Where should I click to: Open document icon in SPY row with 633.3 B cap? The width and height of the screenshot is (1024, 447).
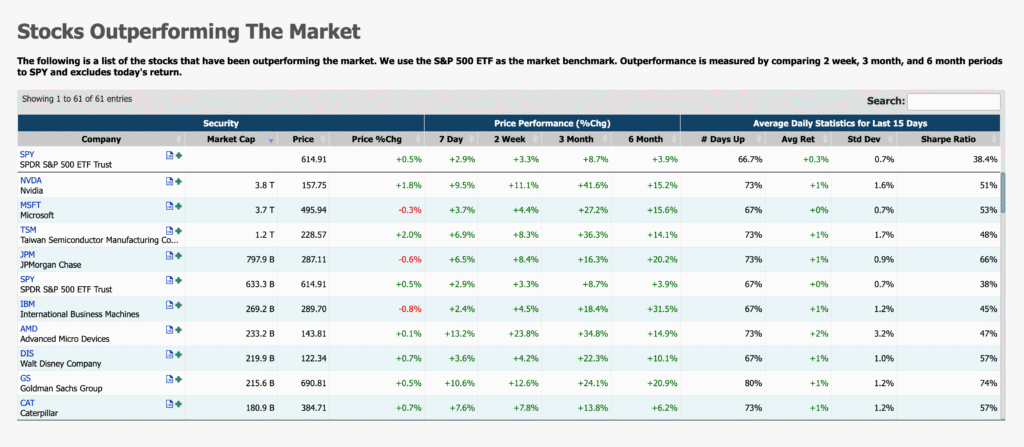169,280
